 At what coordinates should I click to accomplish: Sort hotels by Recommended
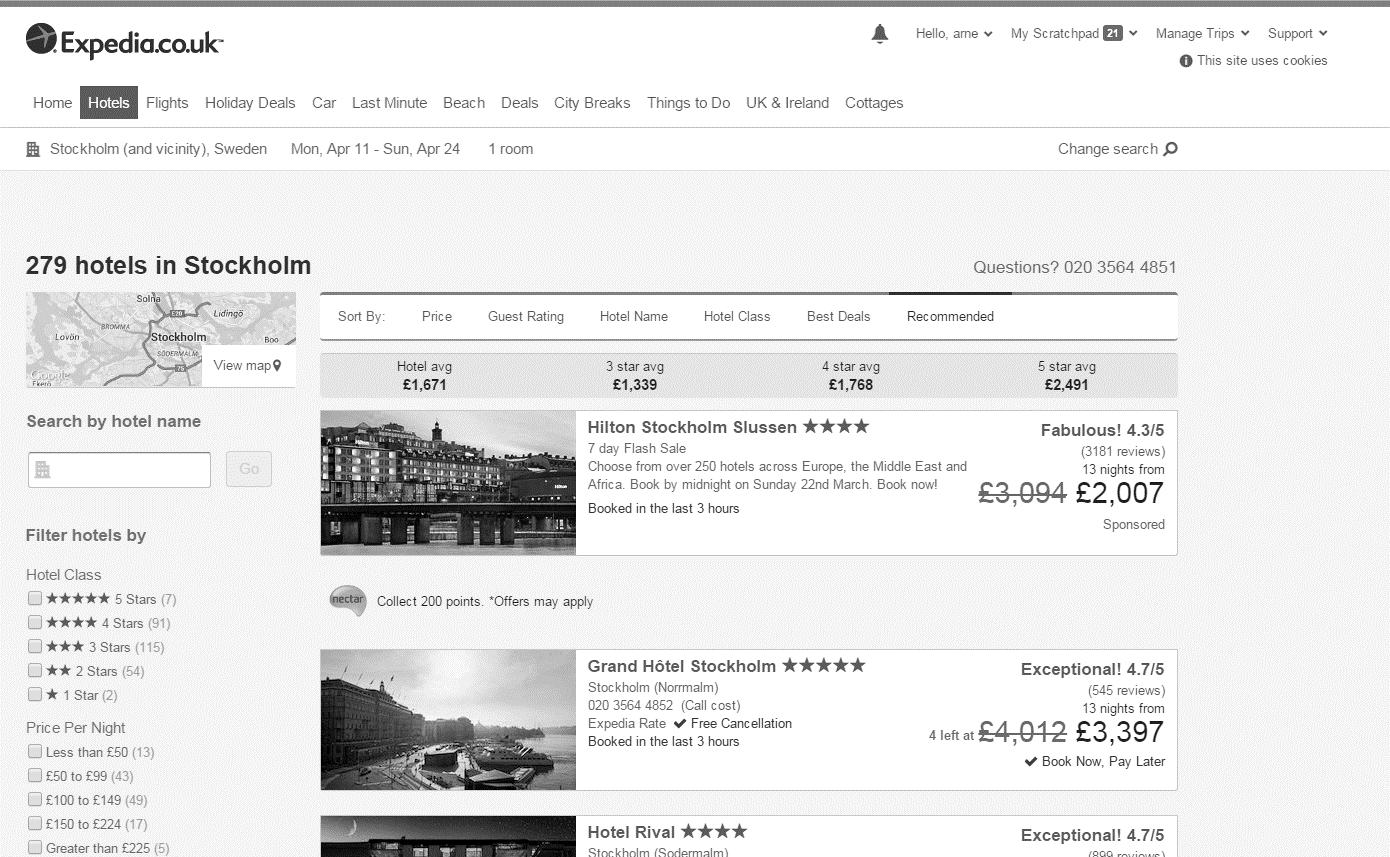[x=950, y=317]
